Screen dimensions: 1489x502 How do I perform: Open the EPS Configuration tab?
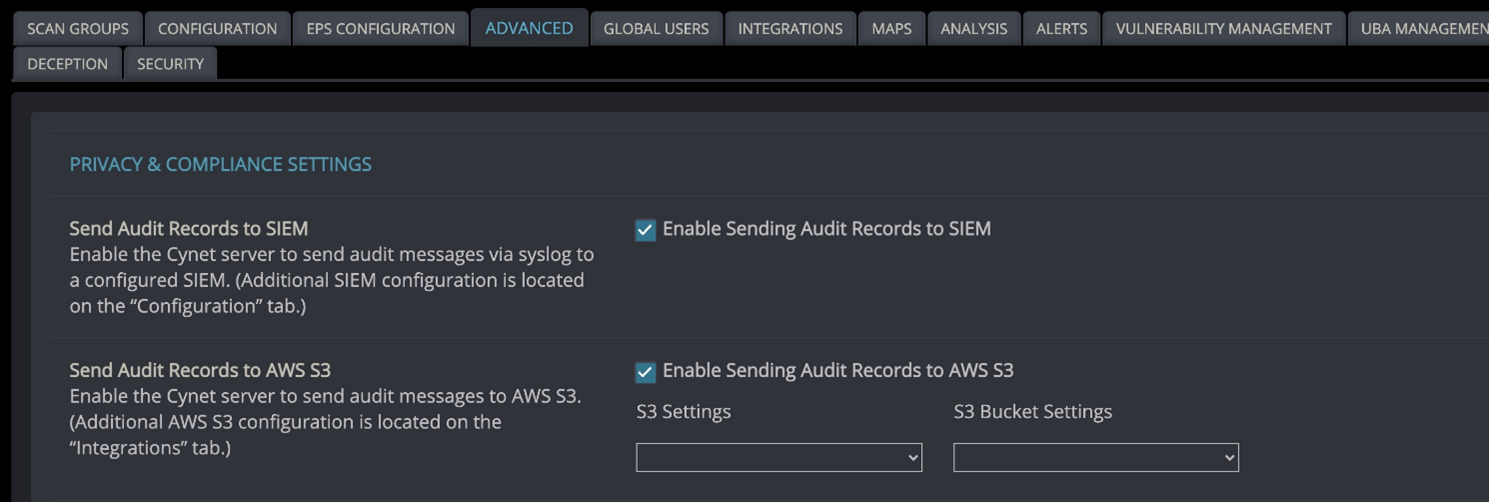pyautogui.click(x=380, y=28)
